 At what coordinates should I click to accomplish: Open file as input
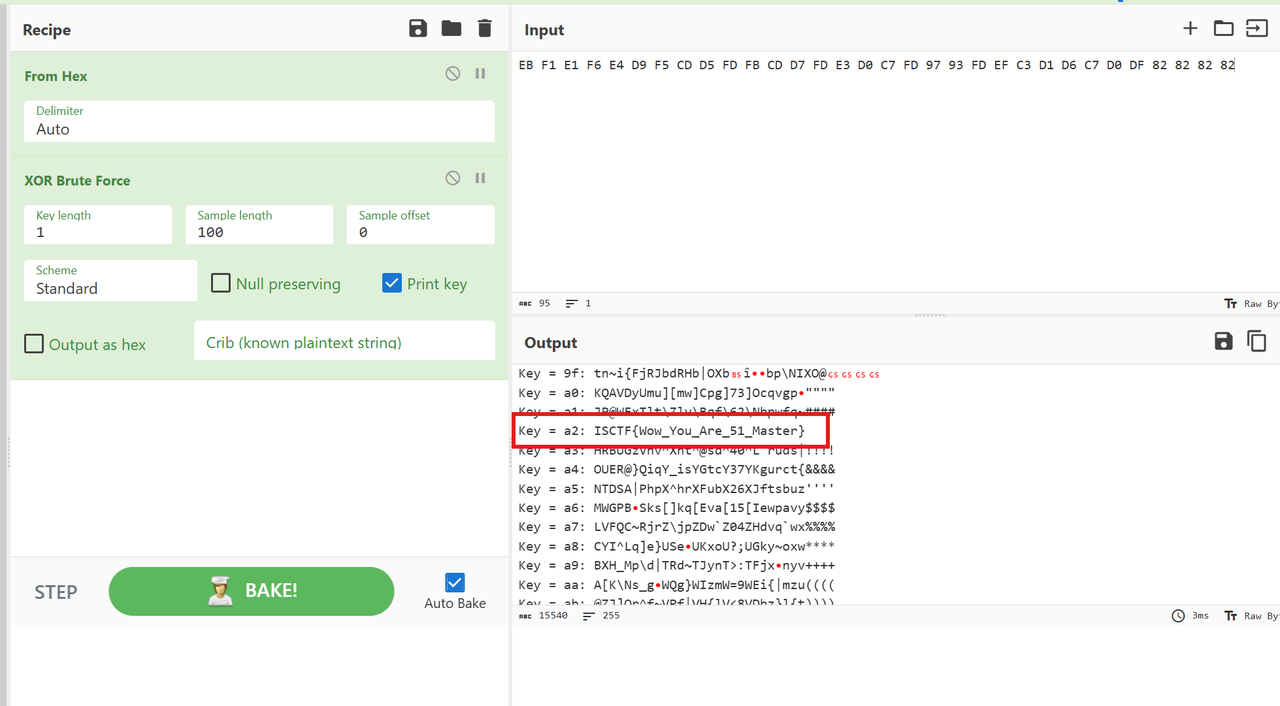[1256, 29]
